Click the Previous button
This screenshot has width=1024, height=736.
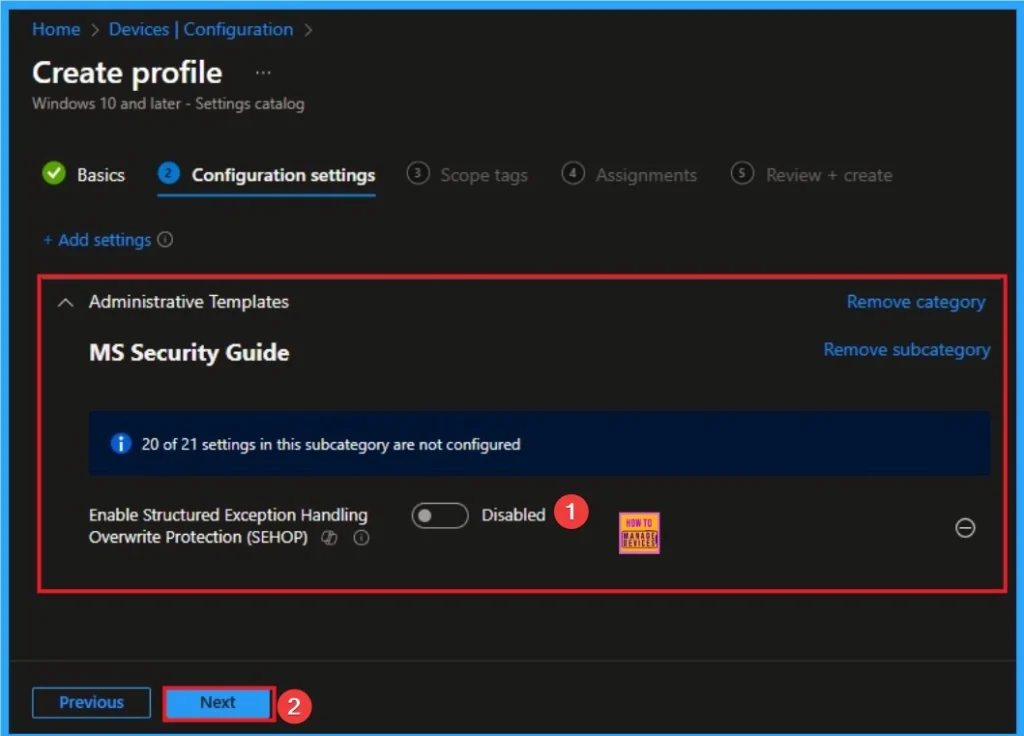(x=91, y=703)
